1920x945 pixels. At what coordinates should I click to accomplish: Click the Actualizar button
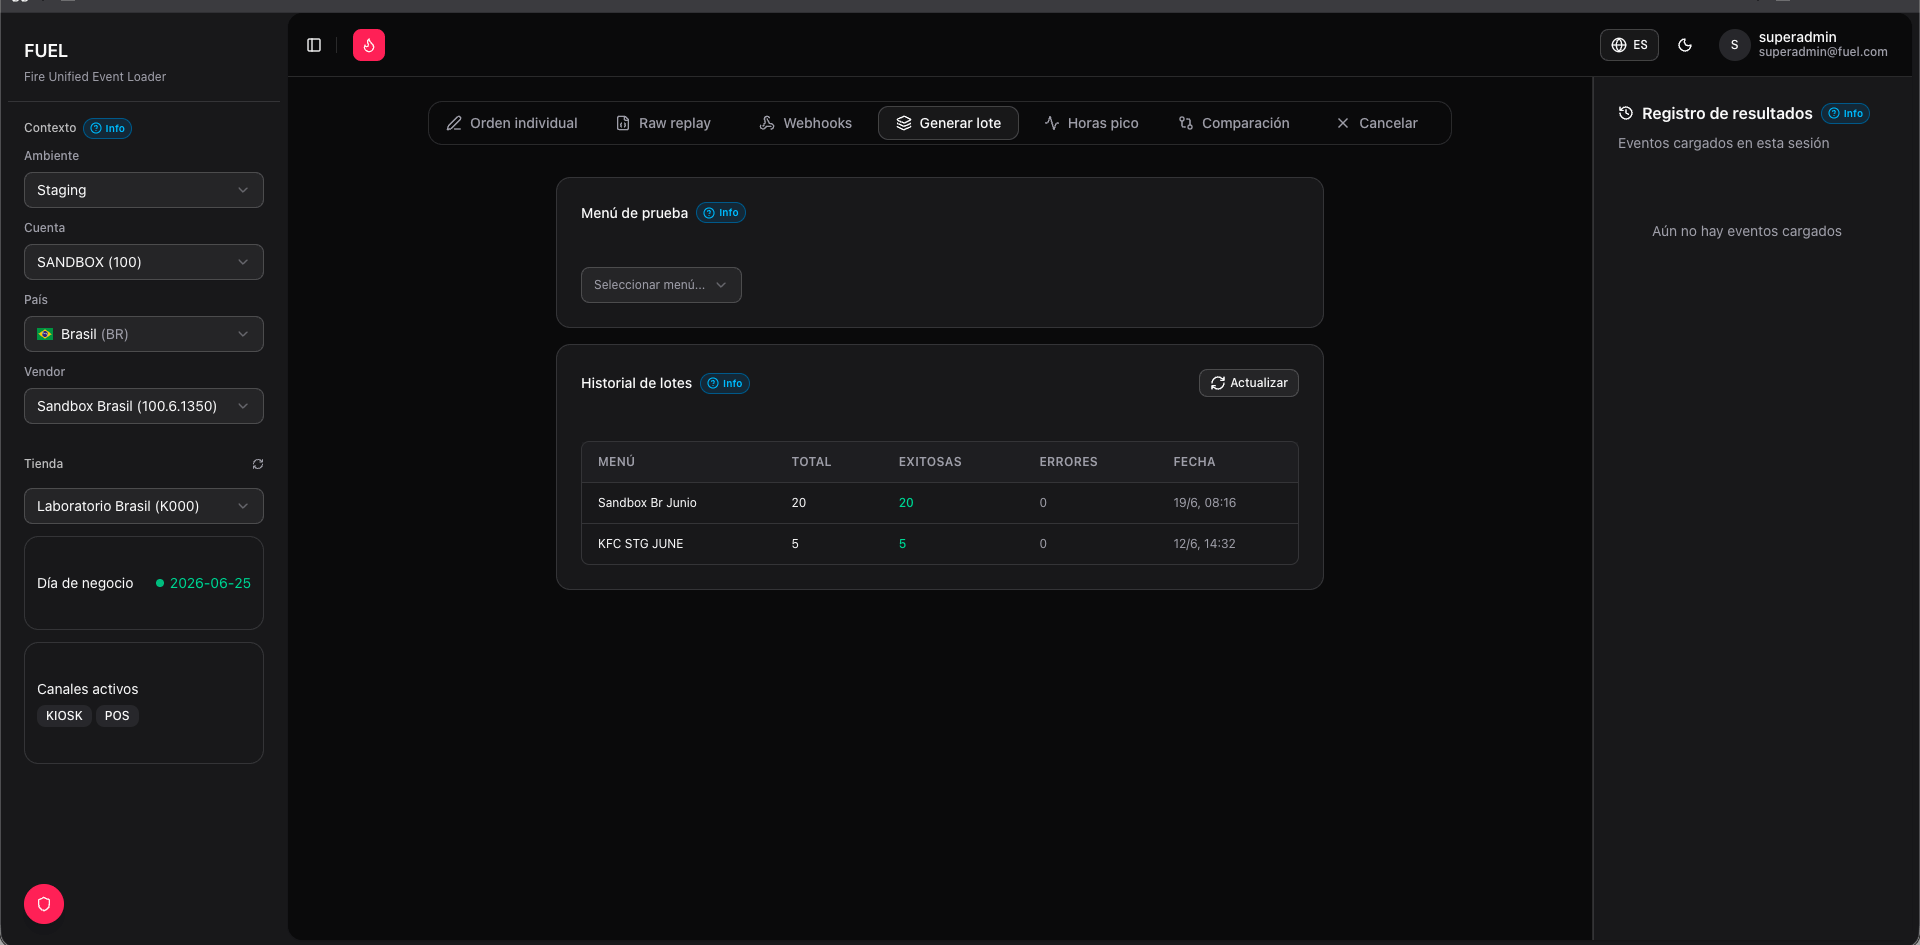(x=1249, y=383)
